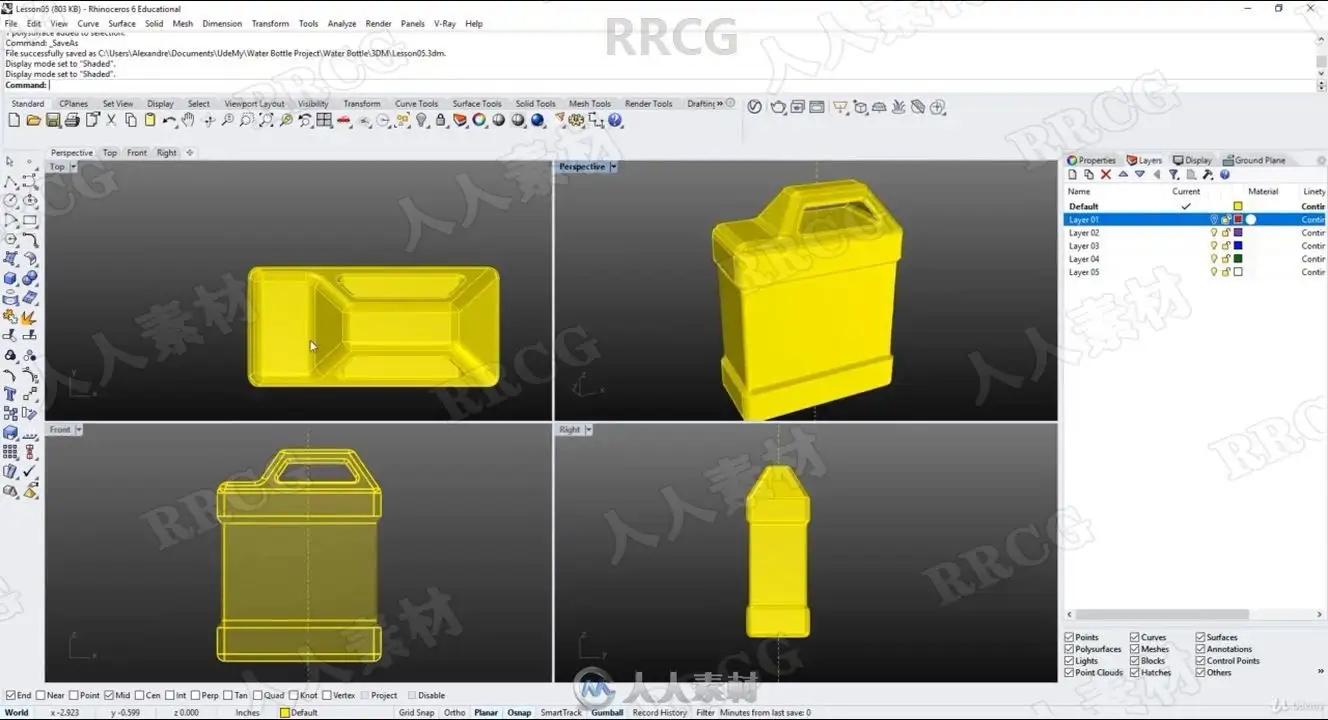Disable the Mid object snap checkbox
The width and height of the screenshot is (1328, 720).
pyautogui.click(x=109, y=695)
